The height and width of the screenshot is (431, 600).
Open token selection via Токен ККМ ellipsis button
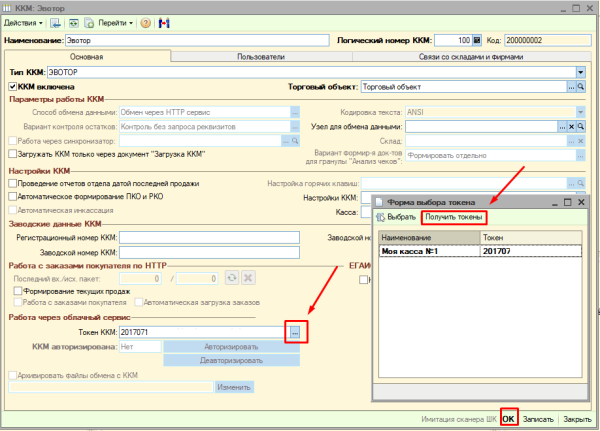(295, 331)
